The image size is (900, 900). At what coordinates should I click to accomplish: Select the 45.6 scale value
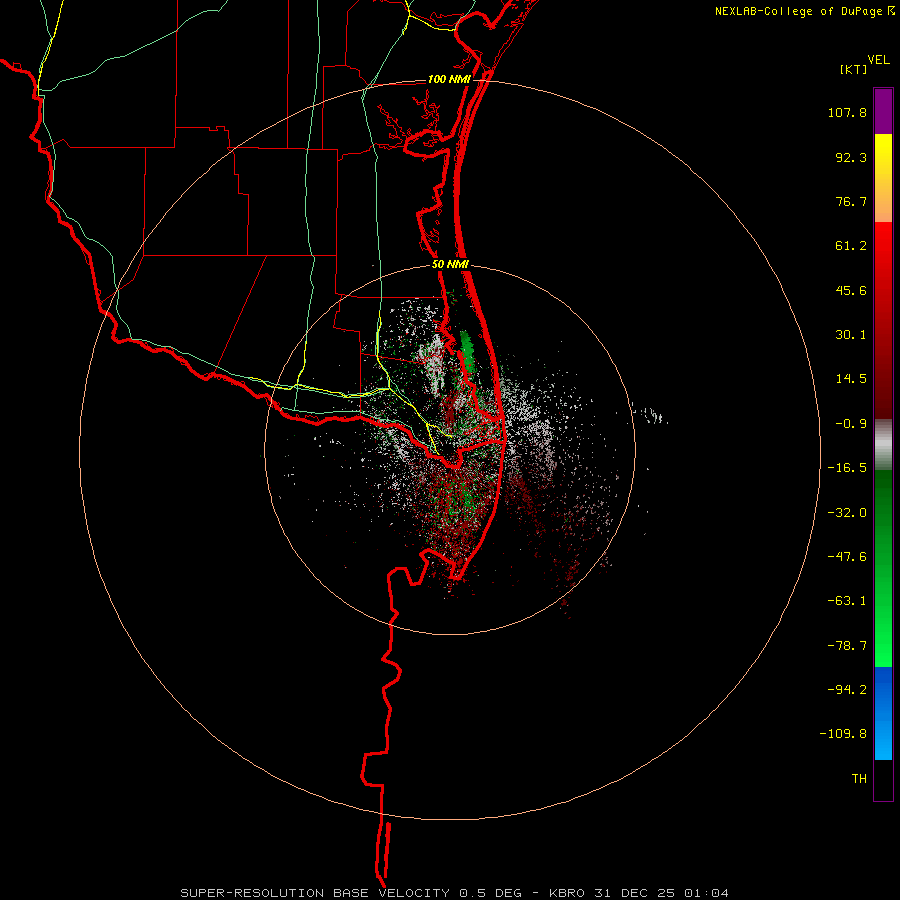(x=851, y=290)
